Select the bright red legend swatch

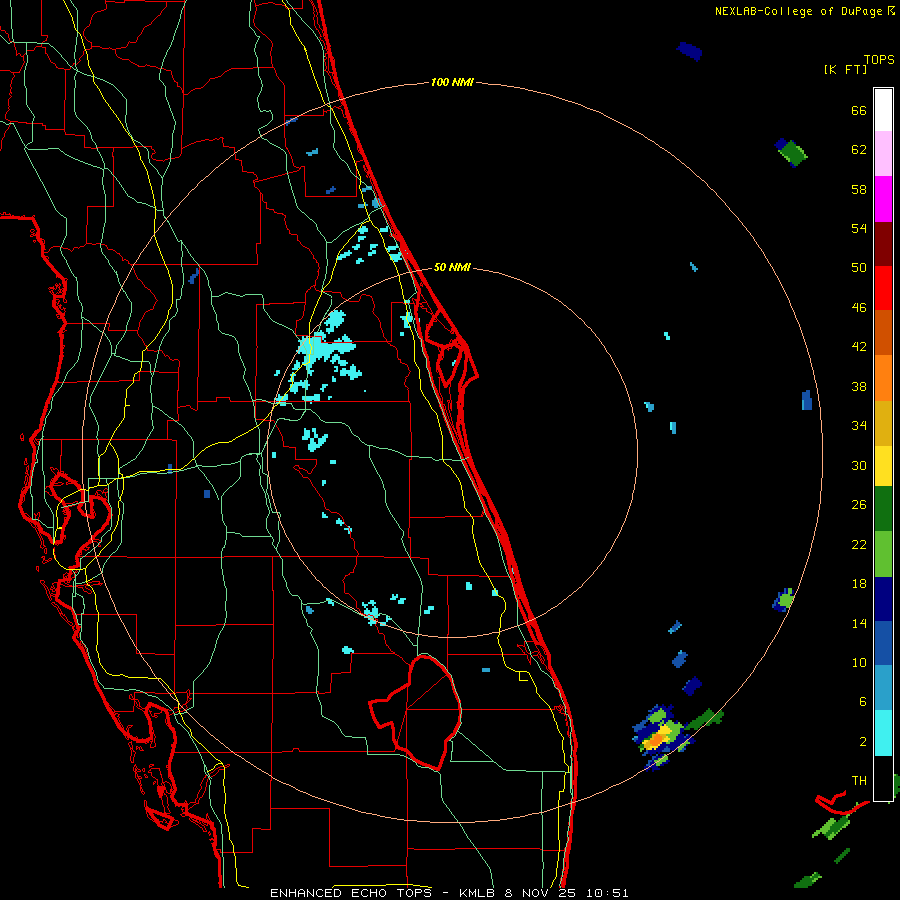883,288
